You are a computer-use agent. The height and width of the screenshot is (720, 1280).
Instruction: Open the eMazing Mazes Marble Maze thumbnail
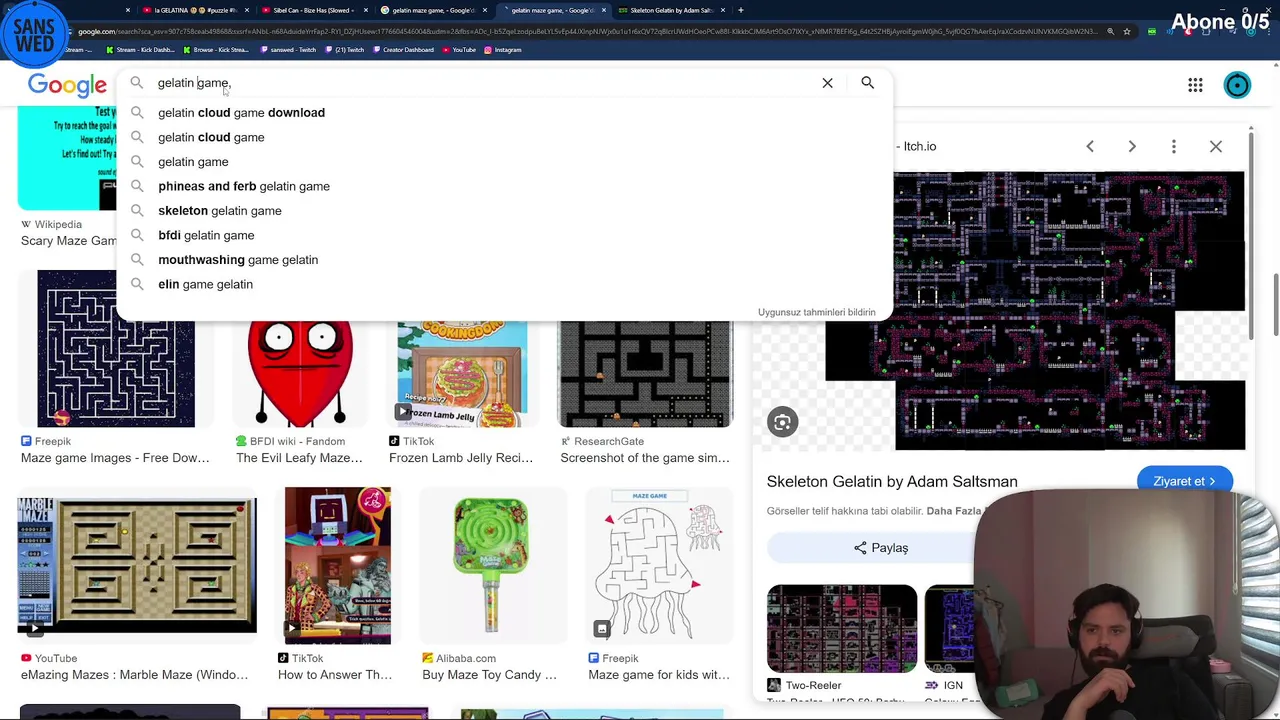tap(137, 566)
